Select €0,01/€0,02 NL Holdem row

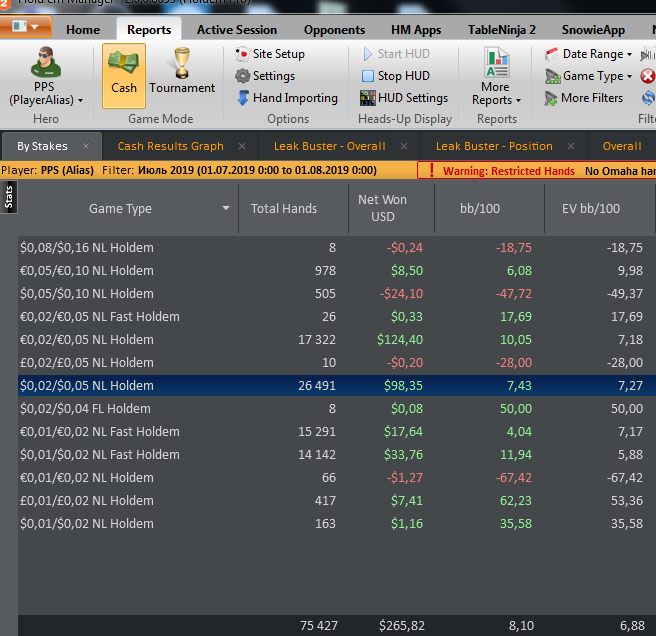pos(337,477)
